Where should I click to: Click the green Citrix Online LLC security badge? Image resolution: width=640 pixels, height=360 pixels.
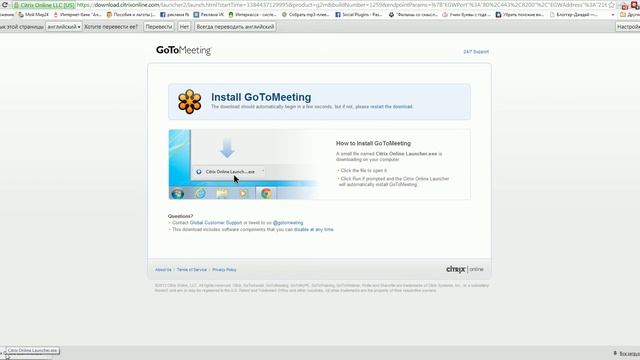click(x=44, y=5)
